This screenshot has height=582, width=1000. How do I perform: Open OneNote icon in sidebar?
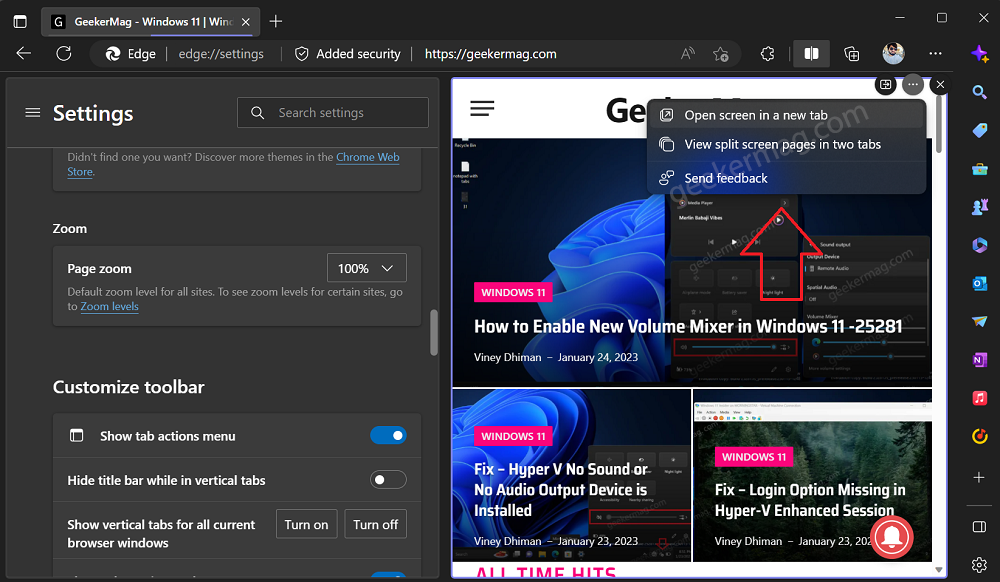point(980,360)
